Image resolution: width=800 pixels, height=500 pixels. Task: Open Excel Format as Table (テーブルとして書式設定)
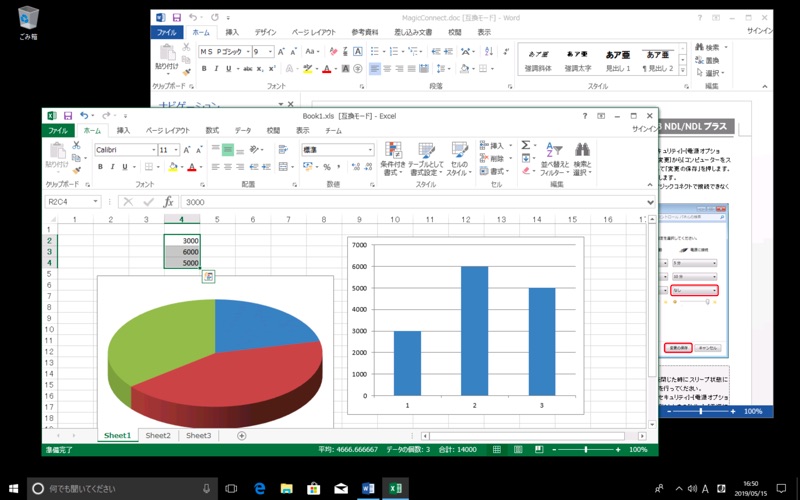coord(426,159)
